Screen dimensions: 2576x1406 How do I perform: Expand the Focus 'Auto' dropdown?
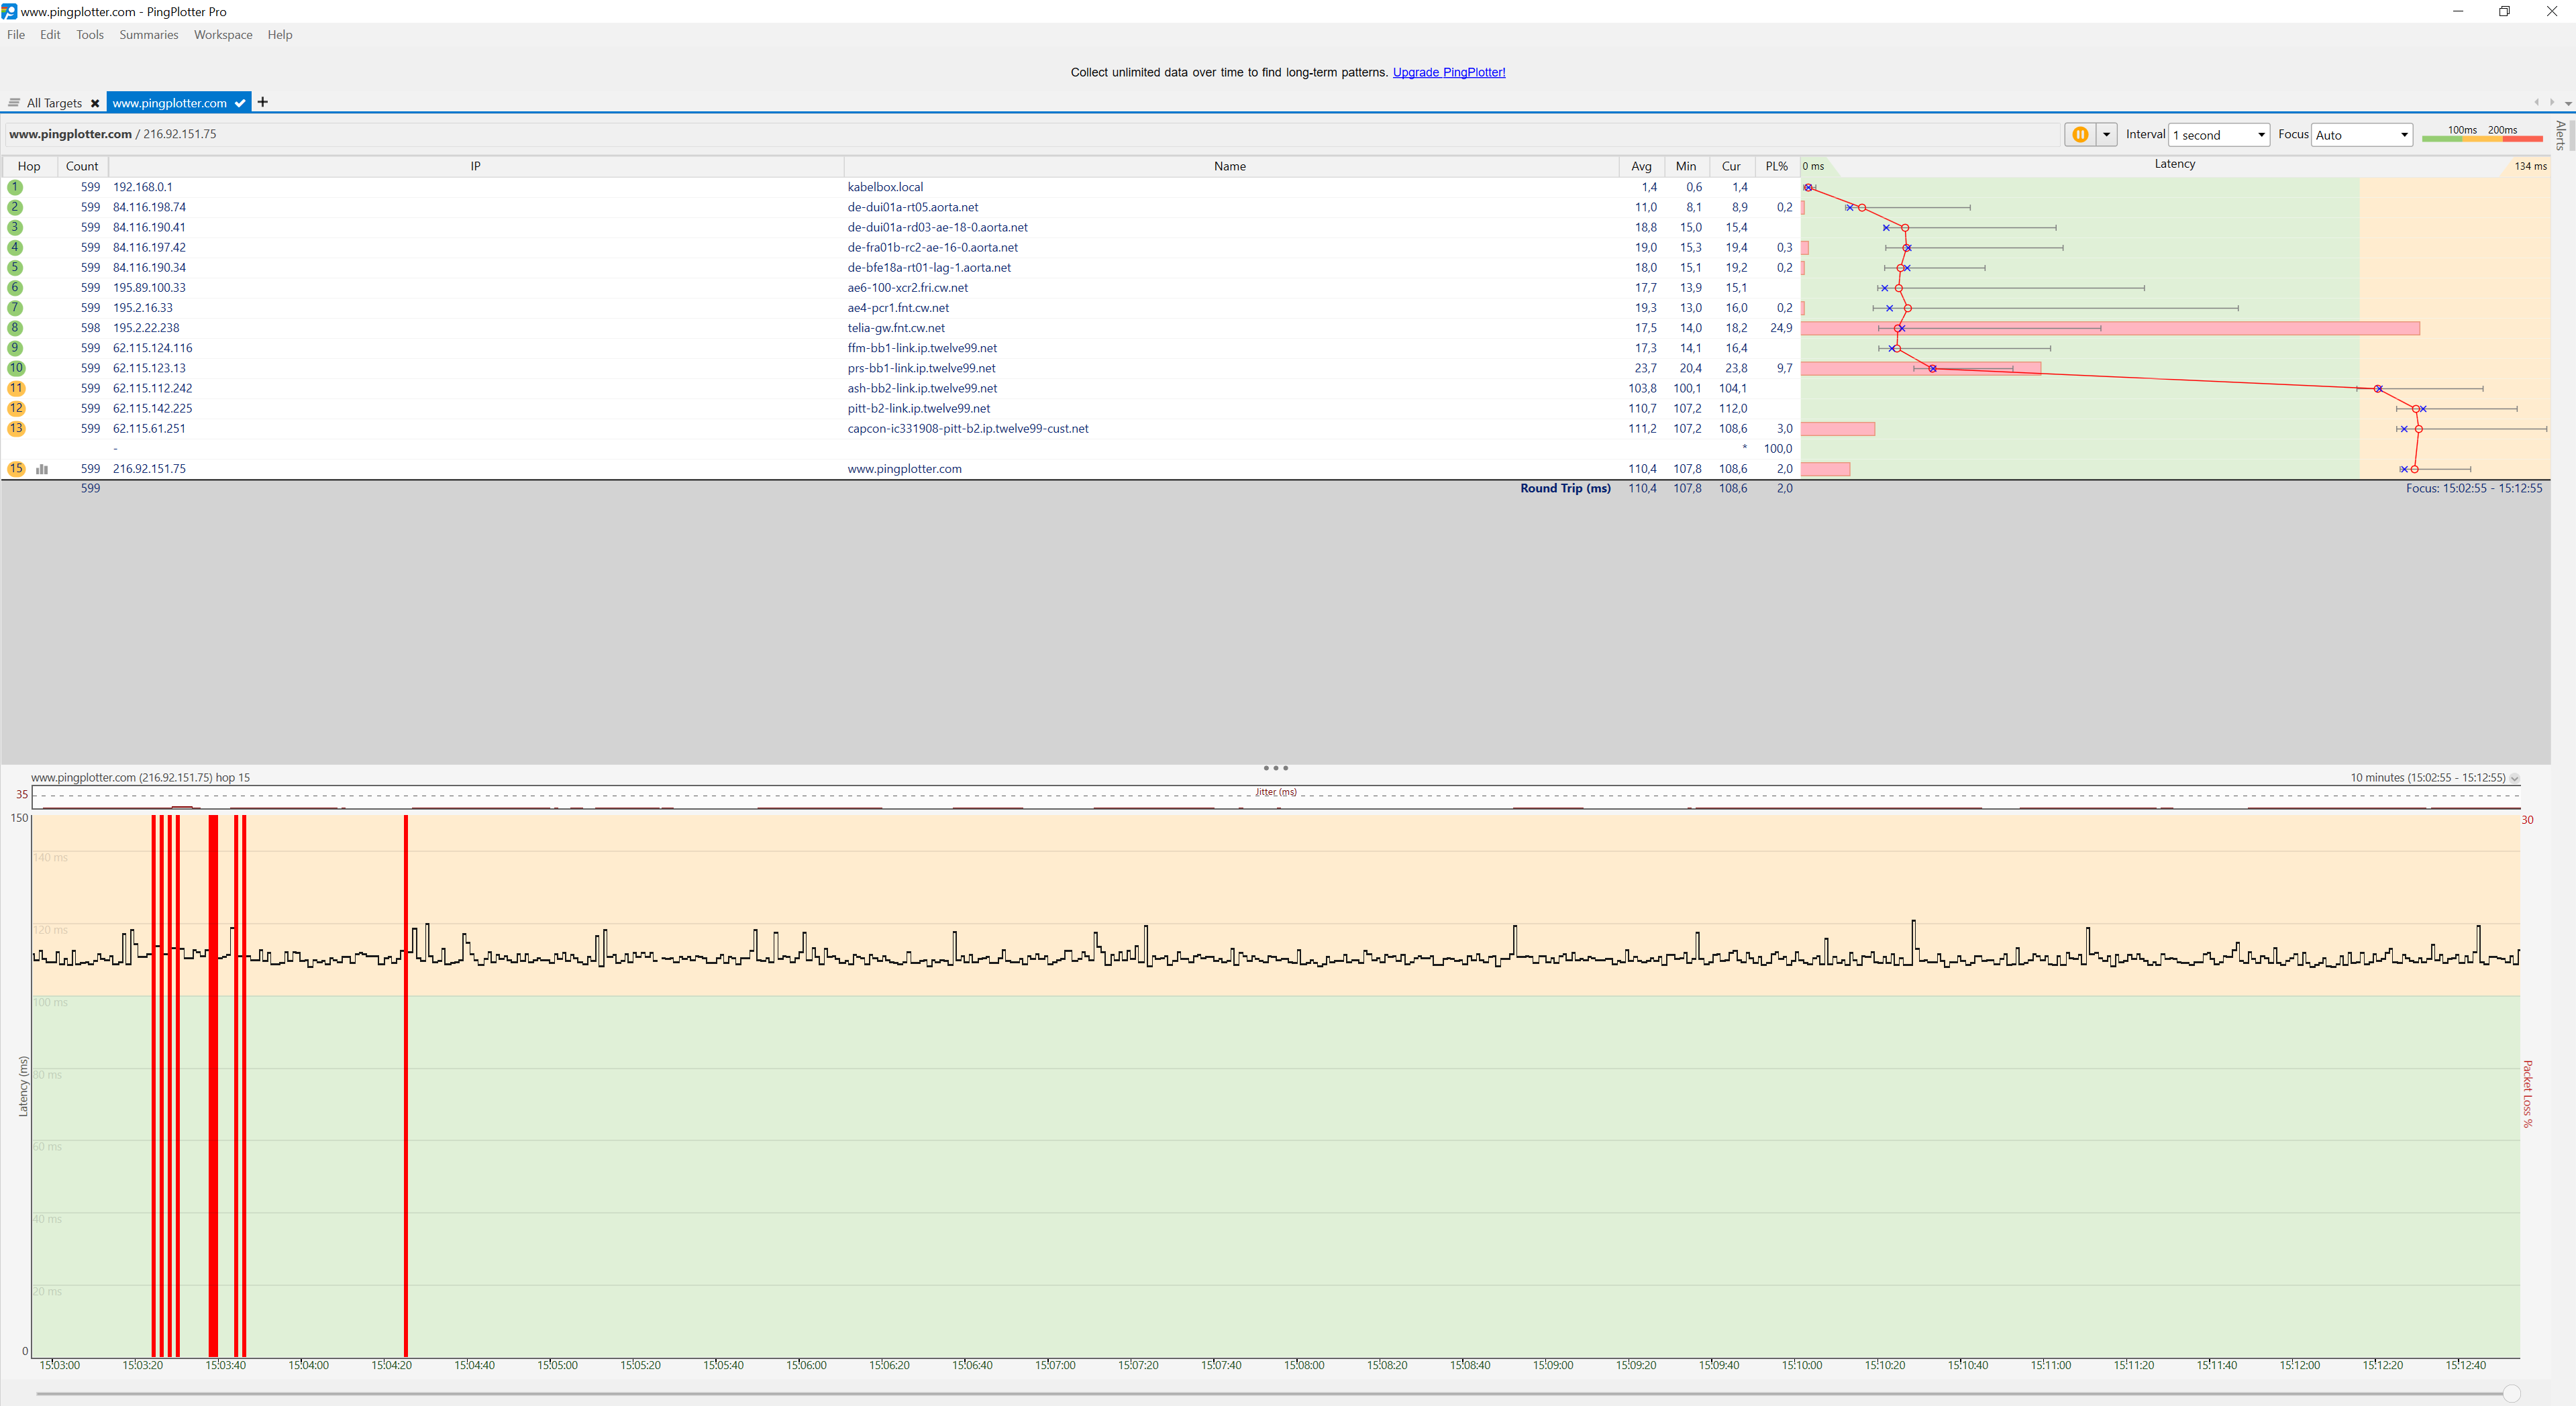pos(2361,135)
